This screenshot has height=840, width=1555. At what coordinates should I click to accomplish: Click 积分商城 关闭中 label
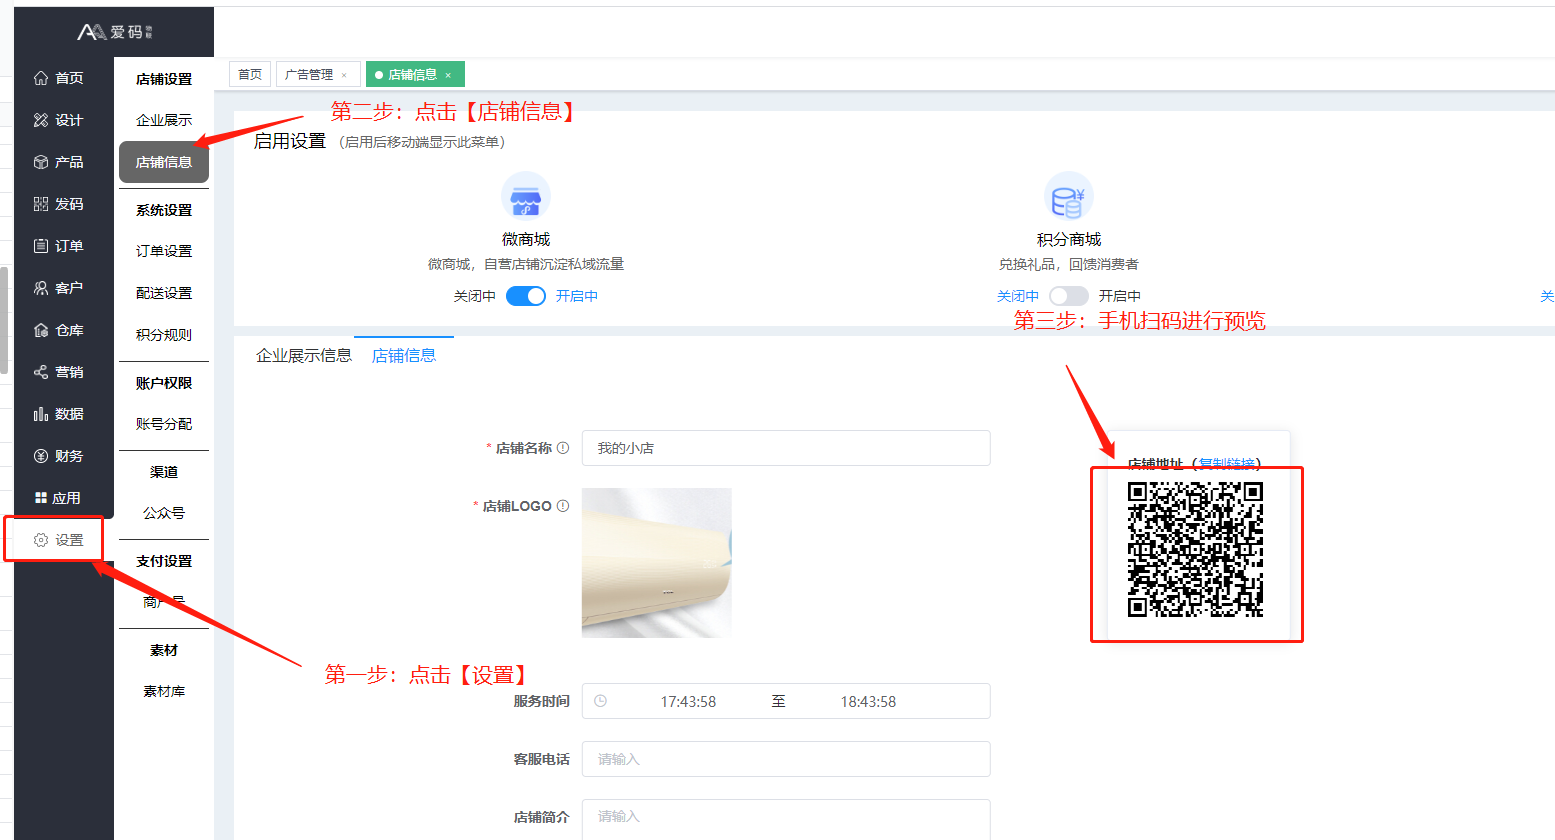1018,296
